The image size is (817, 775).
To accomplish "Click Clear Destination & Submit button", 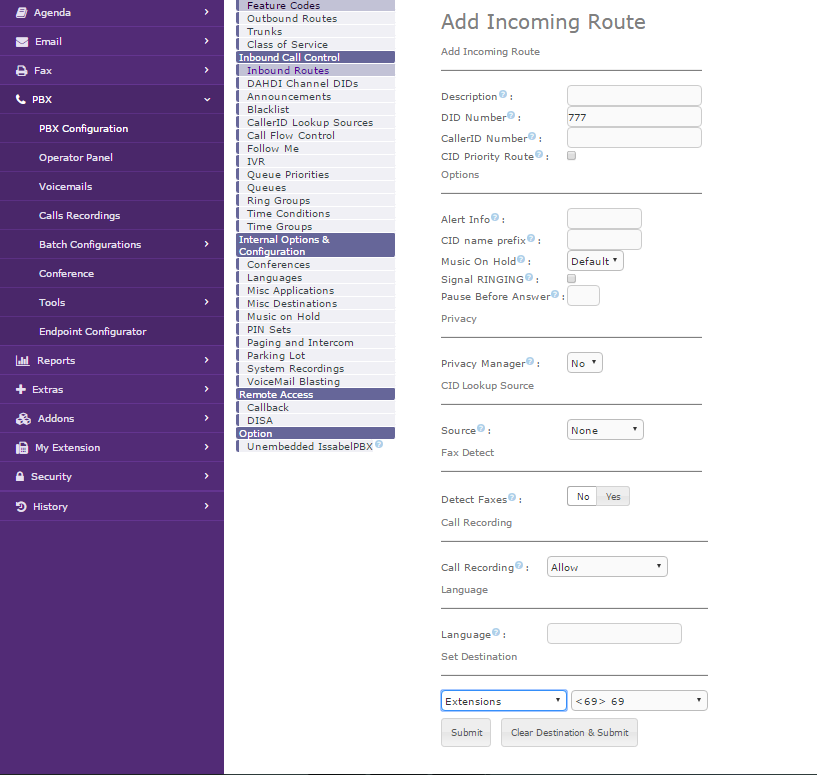I will click(569, 733).
